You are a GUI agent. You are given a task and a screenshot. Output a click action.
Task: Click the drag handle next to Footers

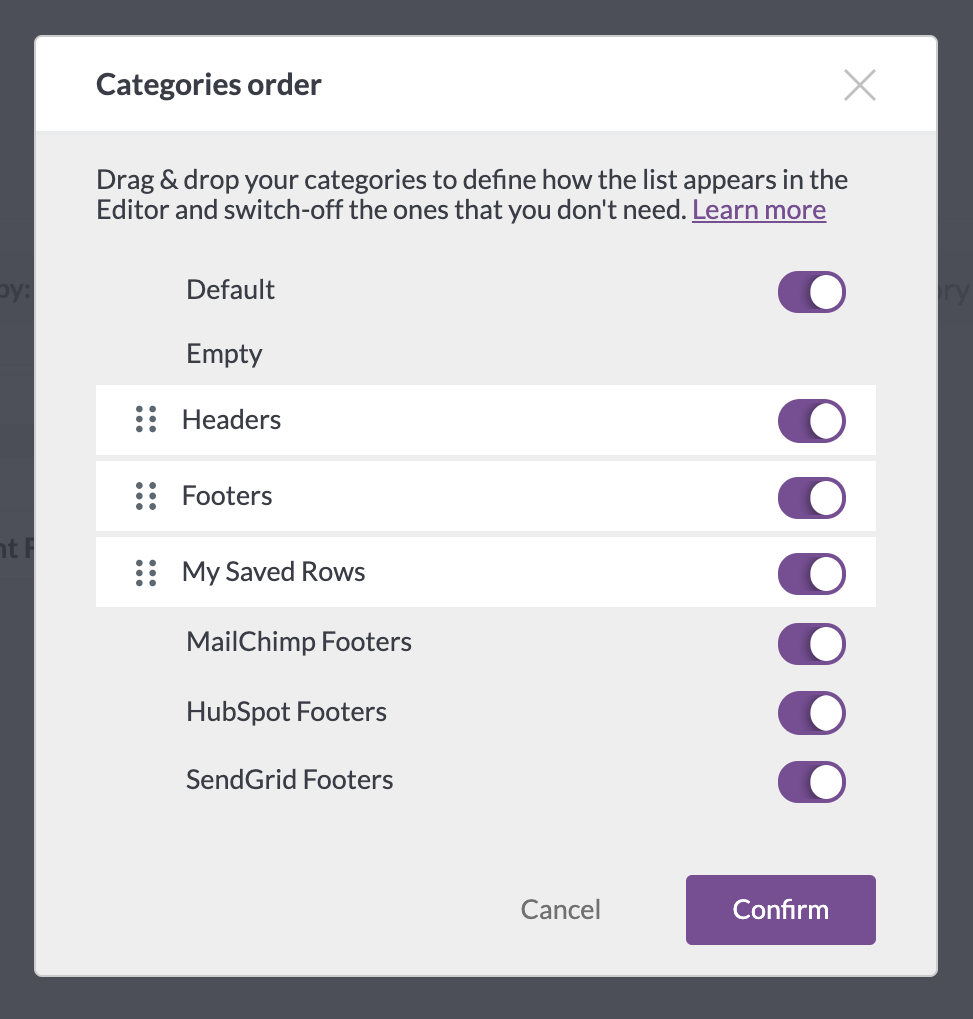(x=146, y=496)
